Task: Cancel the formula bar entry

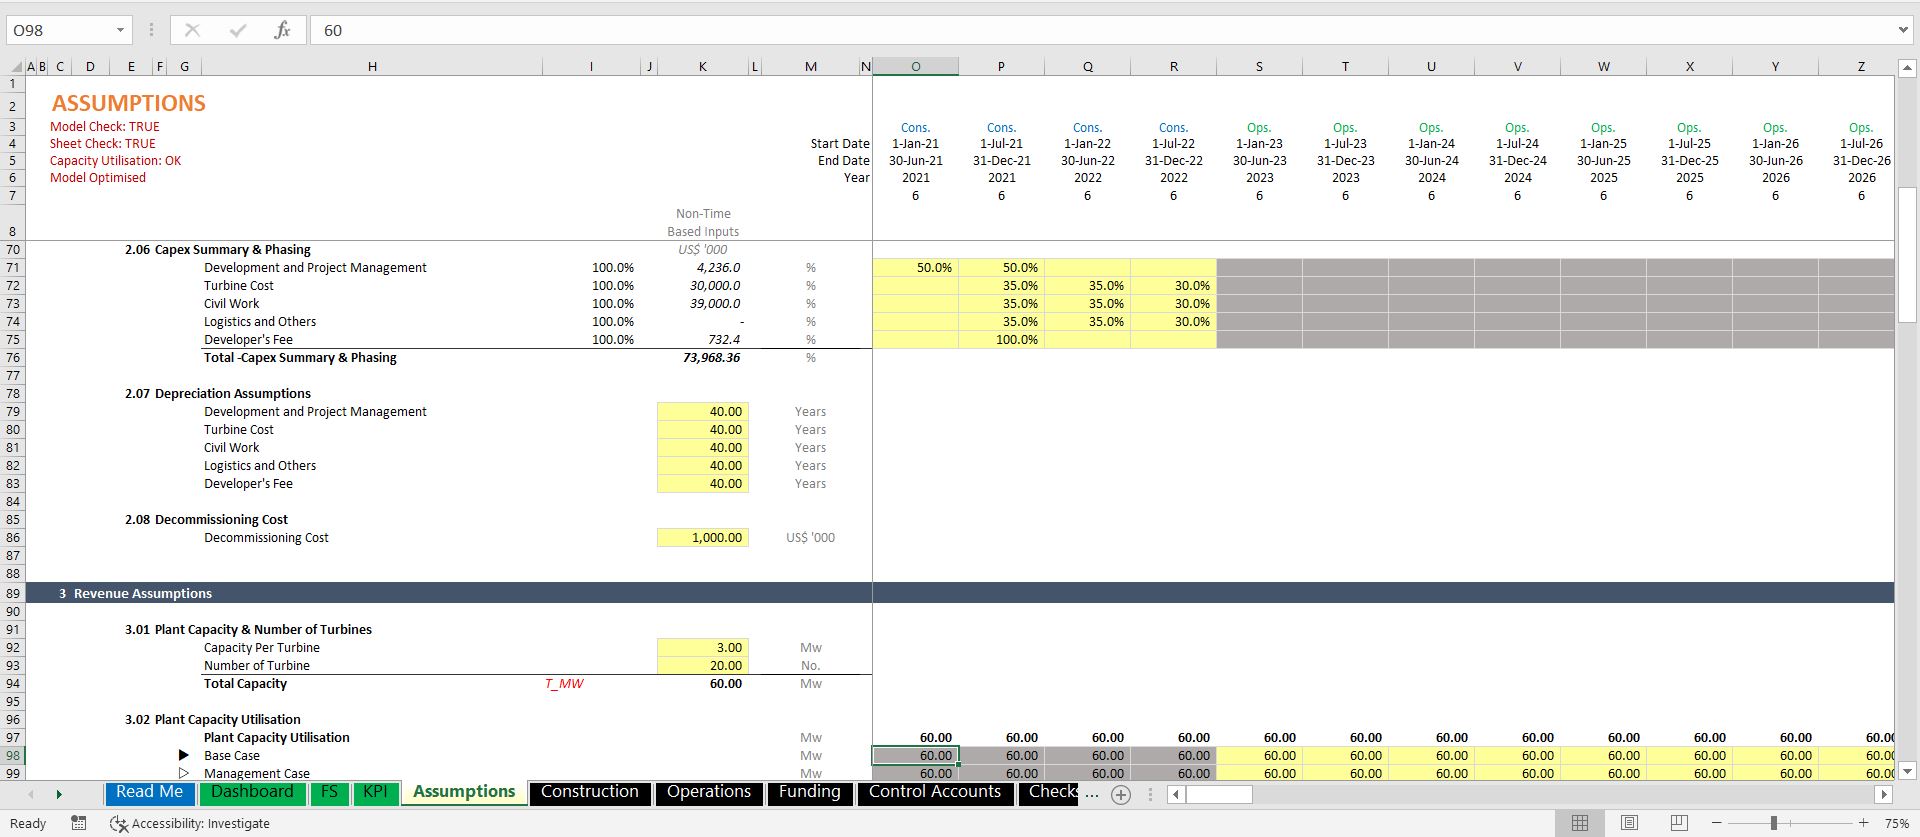Action: (192, 30)
